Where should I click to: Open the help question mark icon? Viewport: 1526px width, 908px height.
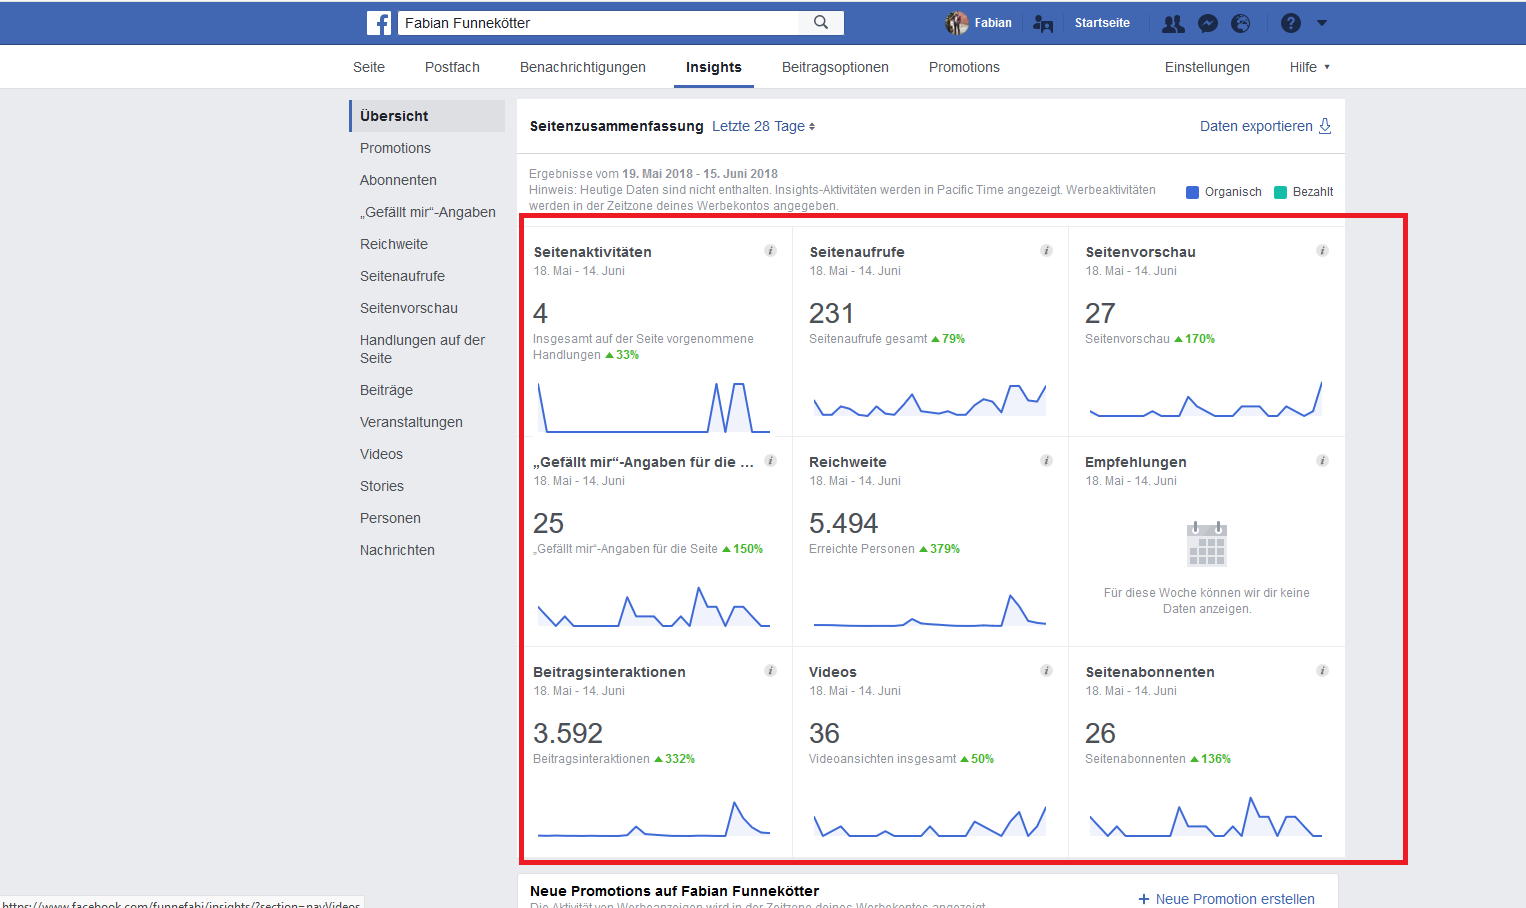tap(1291, 23)
